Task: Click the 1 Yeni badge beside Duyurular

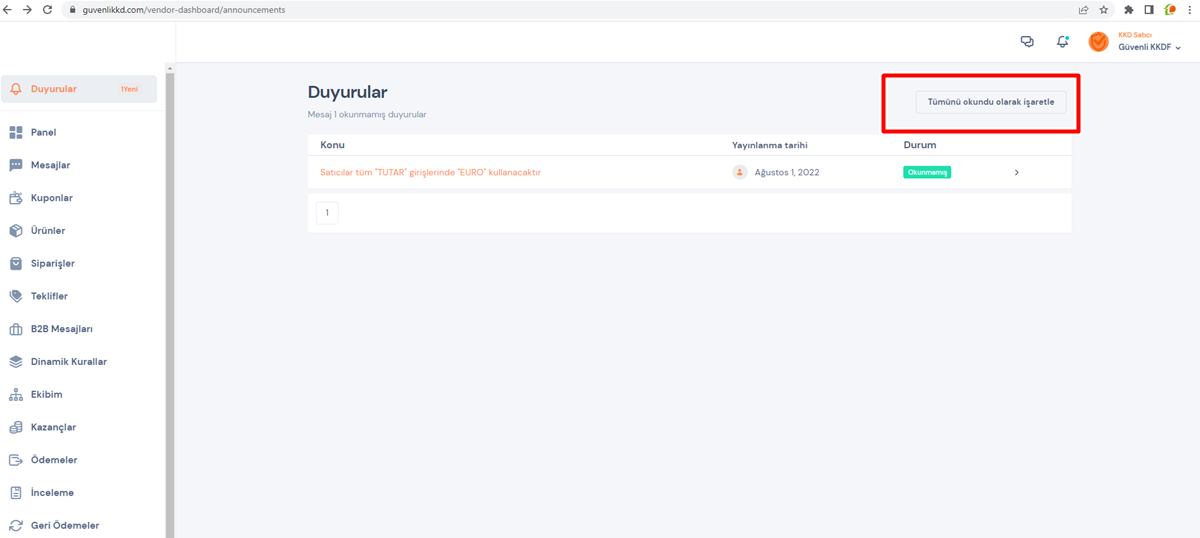Action: pos(130,89)
